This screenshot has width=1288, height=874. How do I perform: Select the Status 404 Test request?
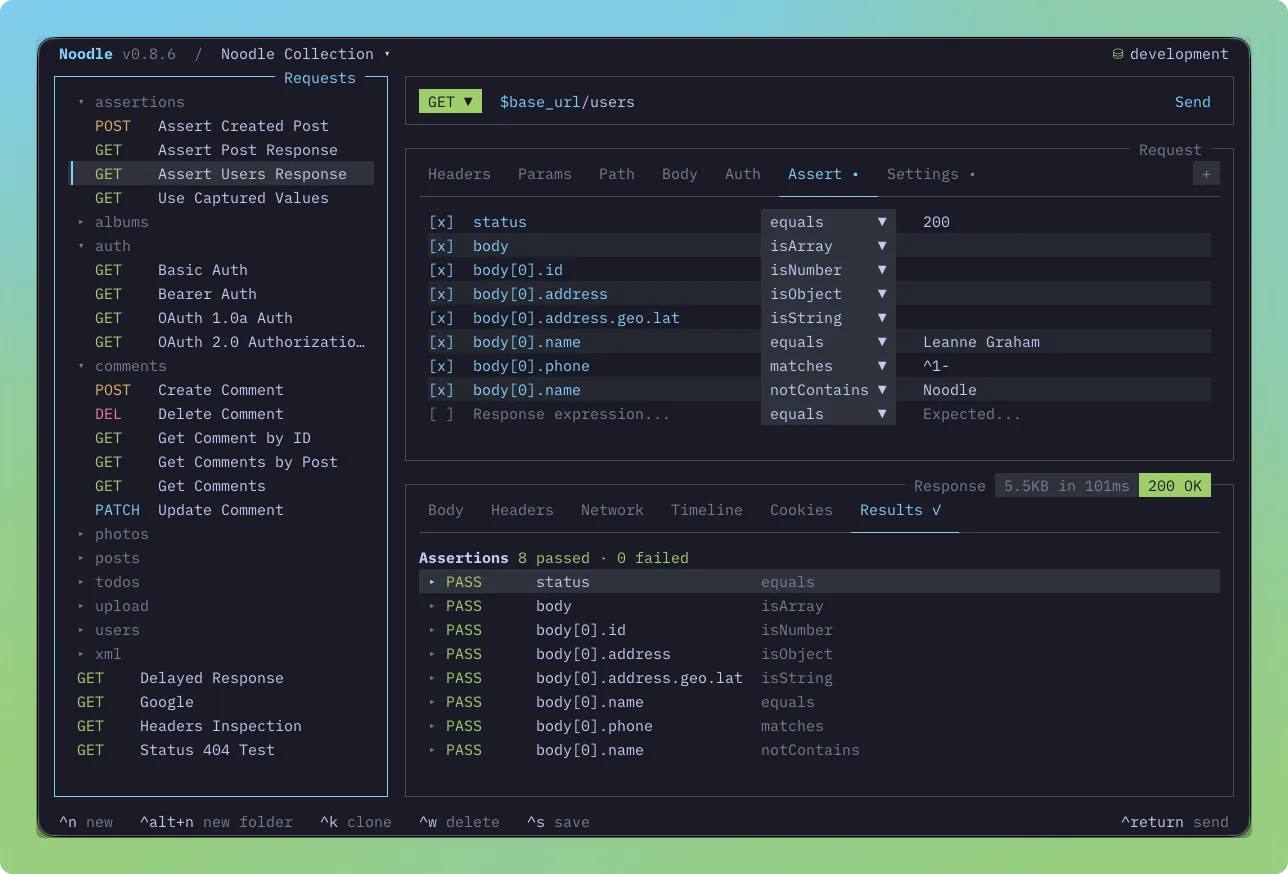click(x=221, y=750)
